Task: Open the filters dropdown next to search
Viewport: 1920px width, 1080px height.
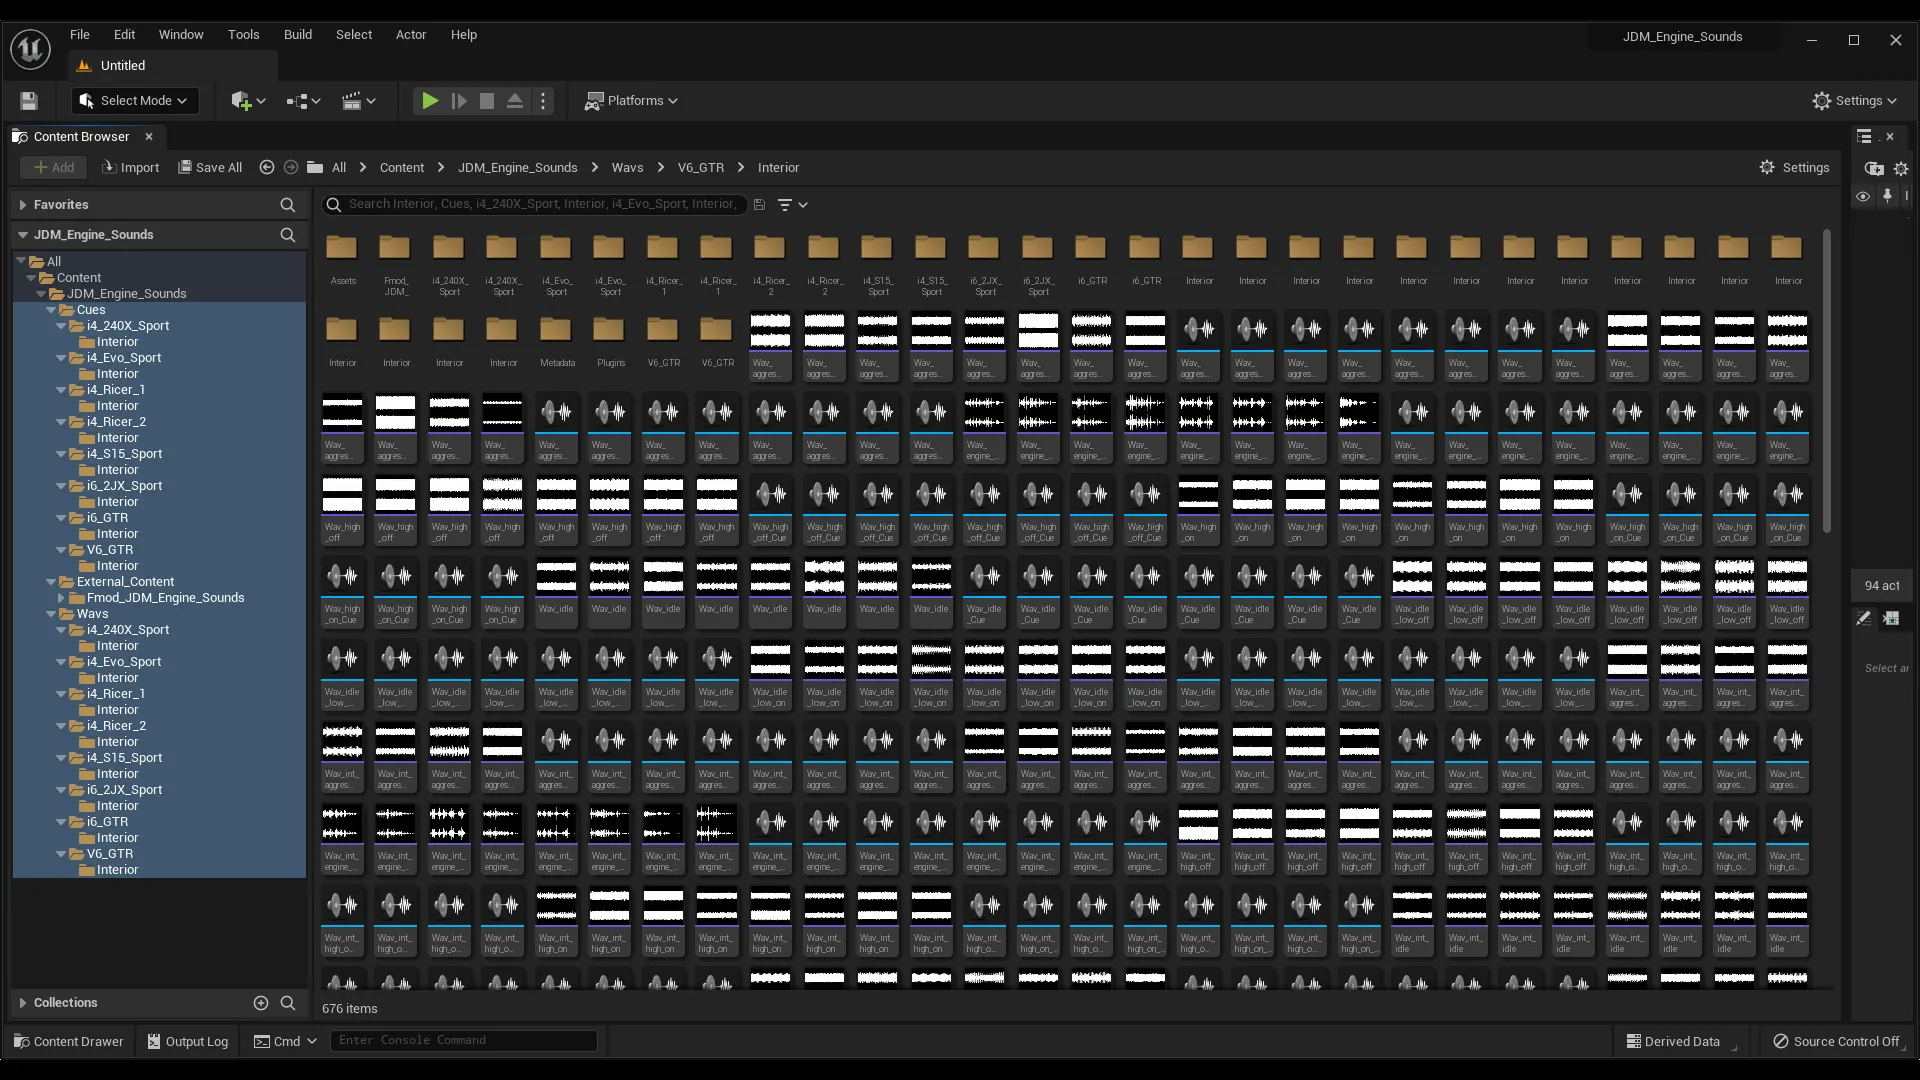Action: [792, 205]
